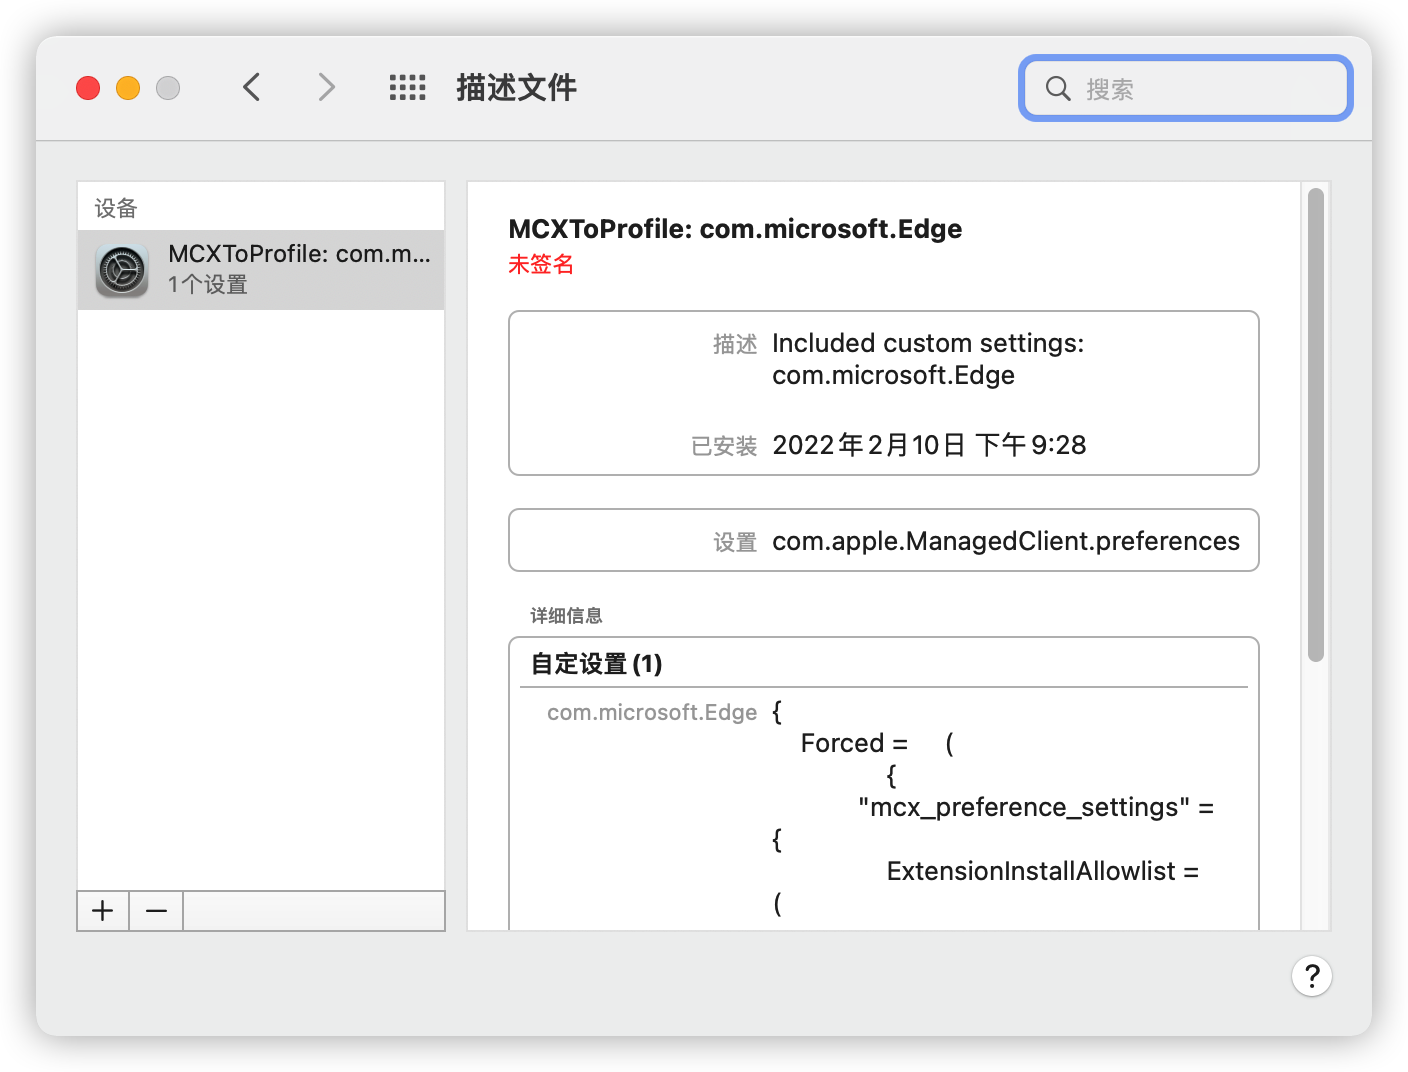Click the install date 2022年2月10日 下午9:28
1408x1072 pixels.
(x=929, y=445)
